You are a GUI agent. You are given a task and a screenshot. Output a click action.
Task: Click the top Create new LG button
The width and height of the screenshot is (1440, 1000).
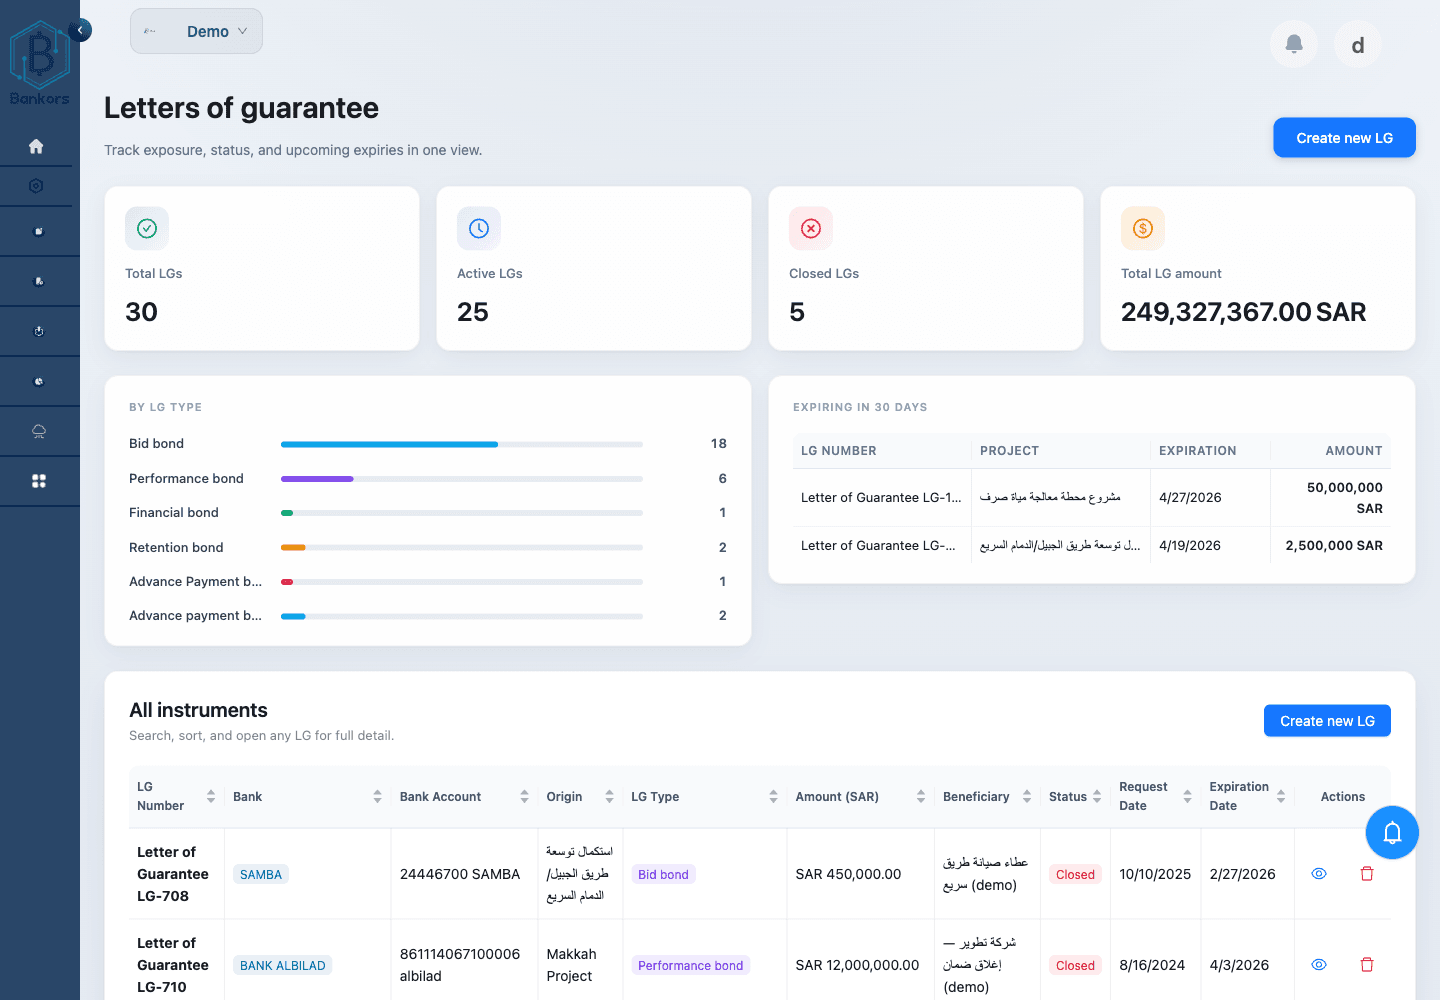click(x=1344, y=137)
